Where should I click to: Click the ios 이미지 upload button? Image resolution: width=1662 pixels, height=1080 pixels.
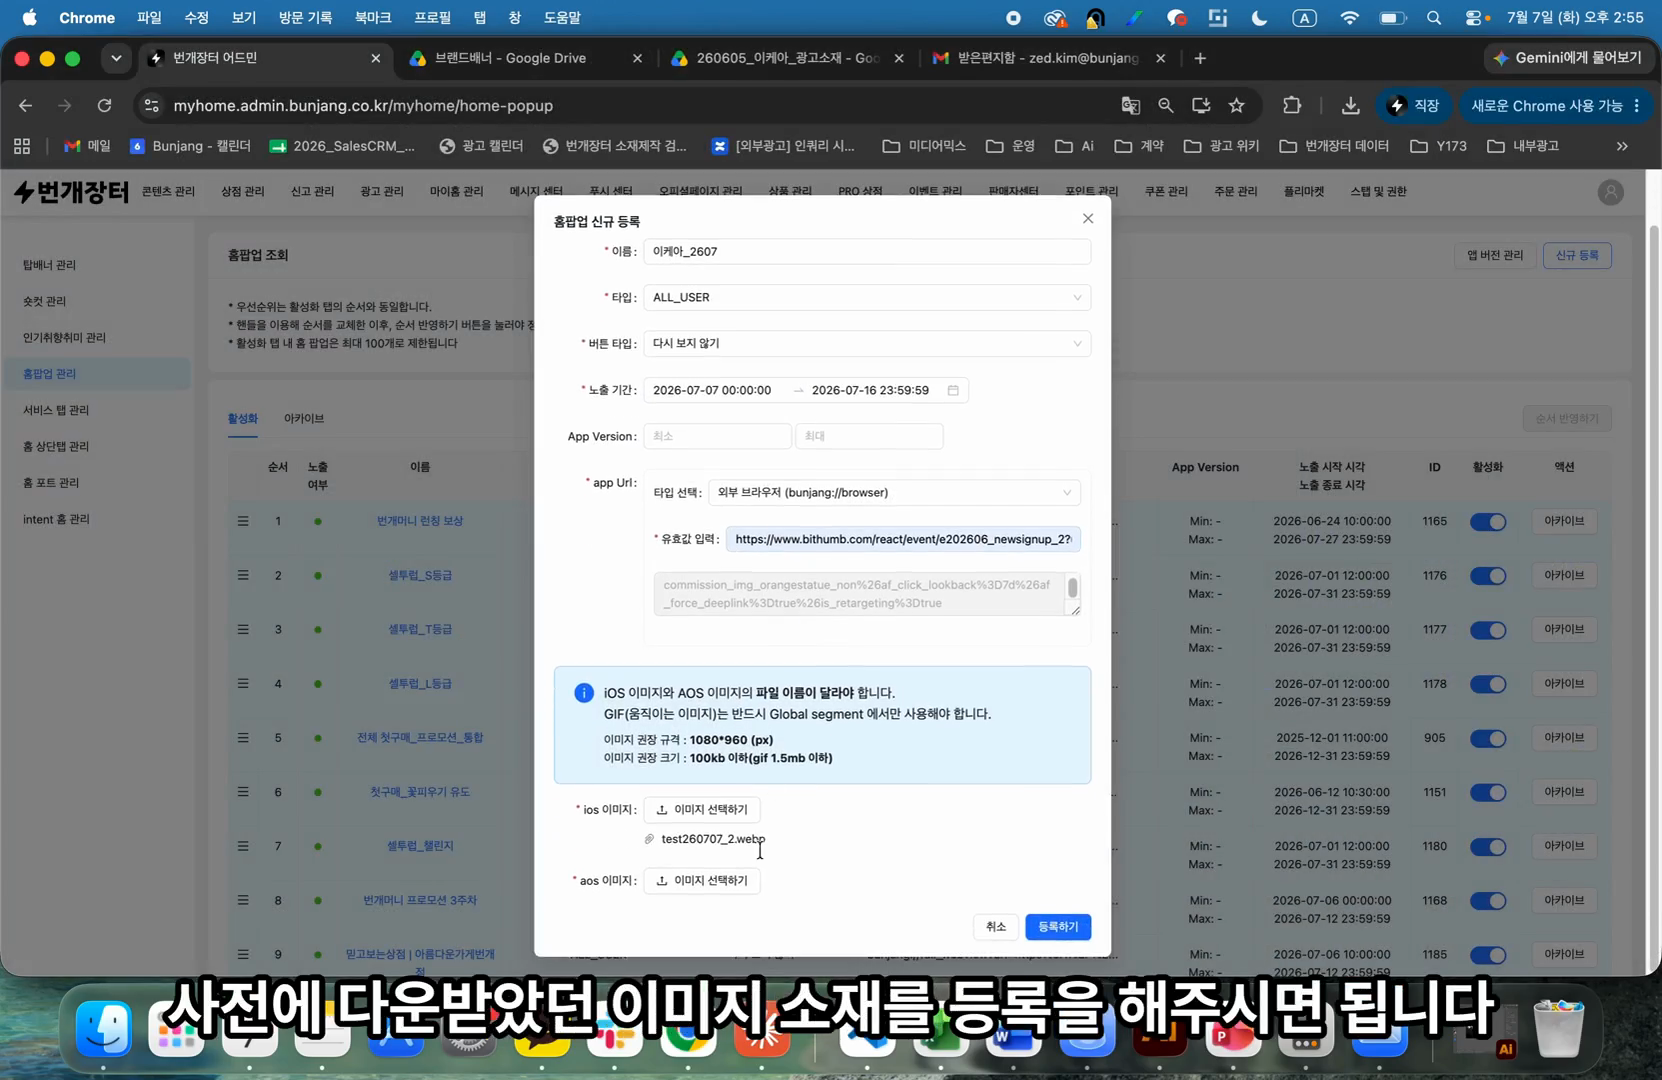(702, 809)
